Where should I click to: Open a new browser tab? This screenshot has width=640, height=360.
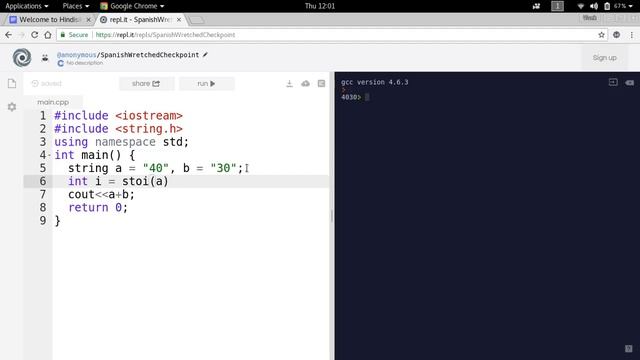click(197, 20)
